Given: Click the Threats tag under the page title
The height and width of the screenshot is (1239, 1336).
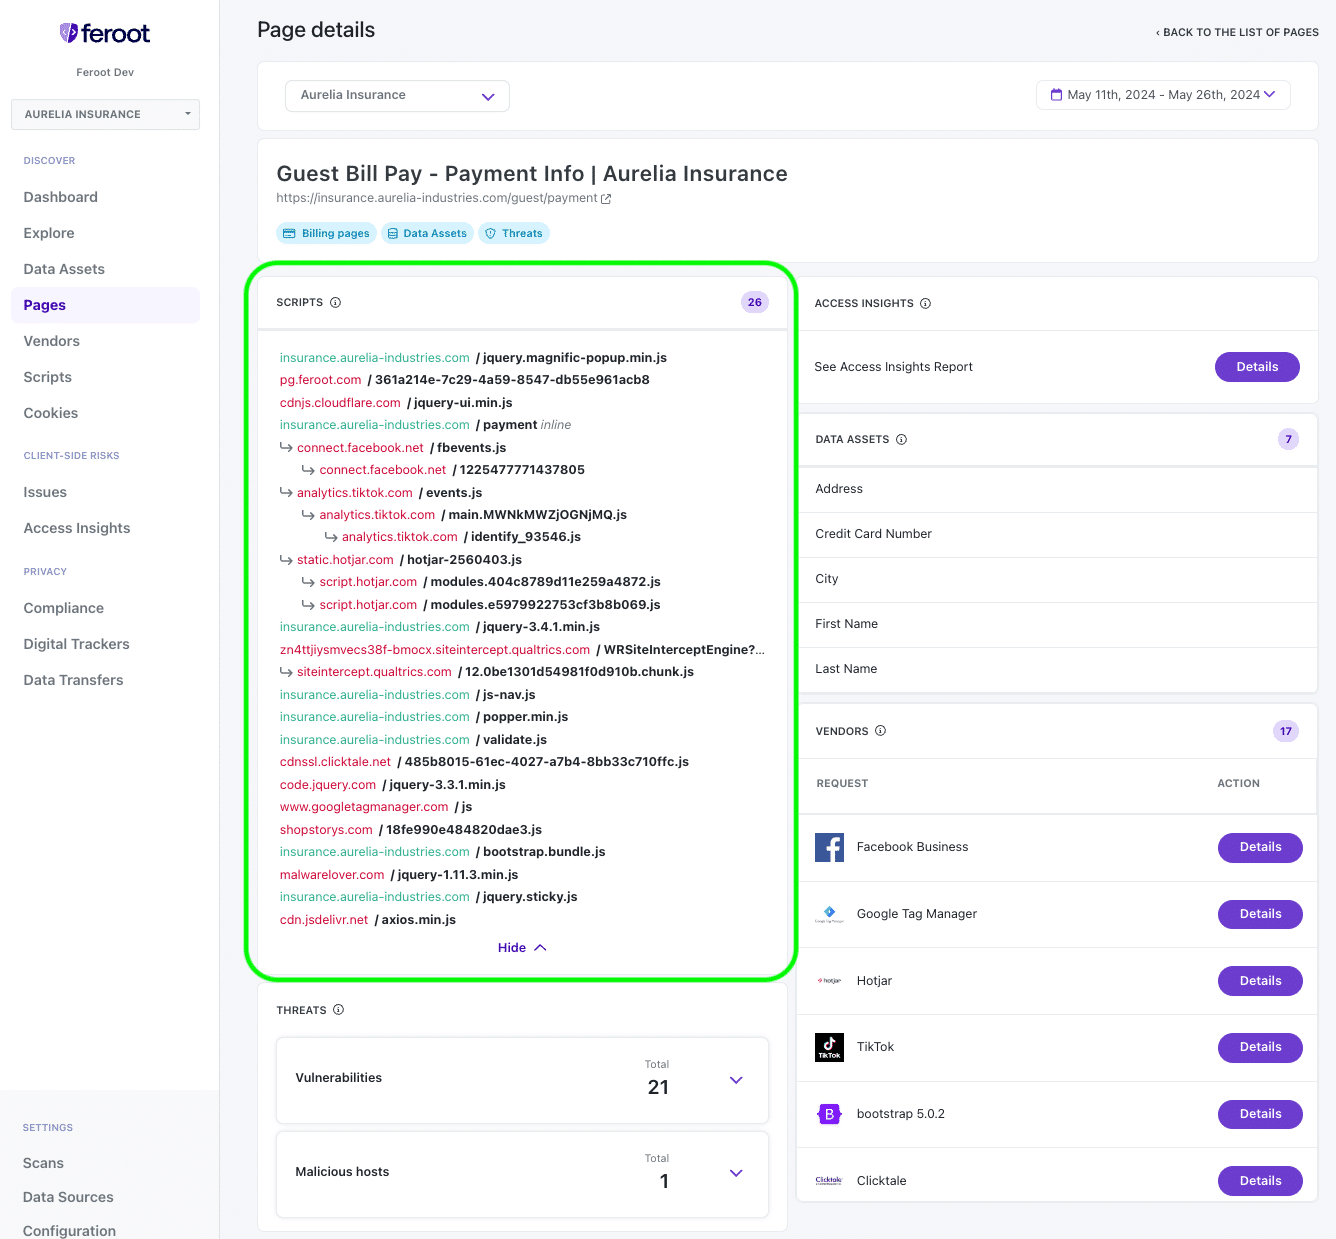Looking at the screenshot, I should pyautogui.click(x=514, y=233).
